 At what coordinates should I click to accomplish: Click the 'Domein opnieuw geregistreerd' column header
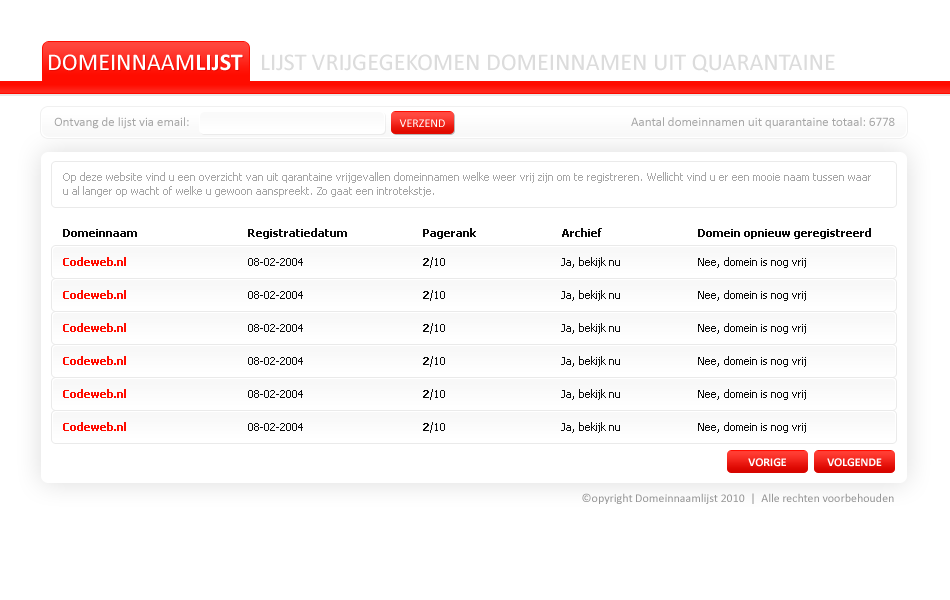(x=784, y=233)
